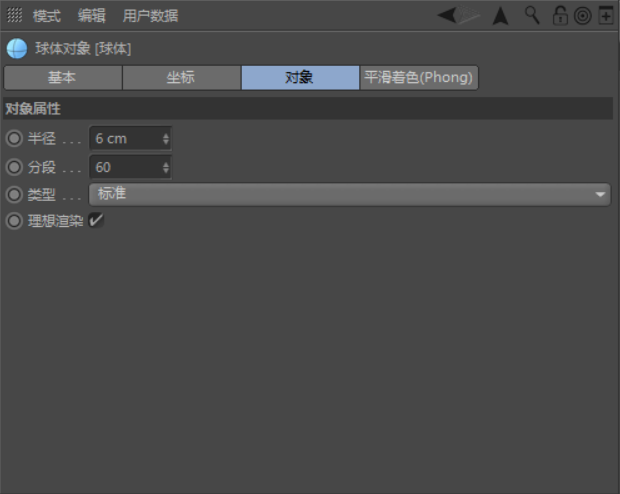Open the 模式 menu
The width and height of the screenshot is (620, 494).
click(x=46, y=16)
